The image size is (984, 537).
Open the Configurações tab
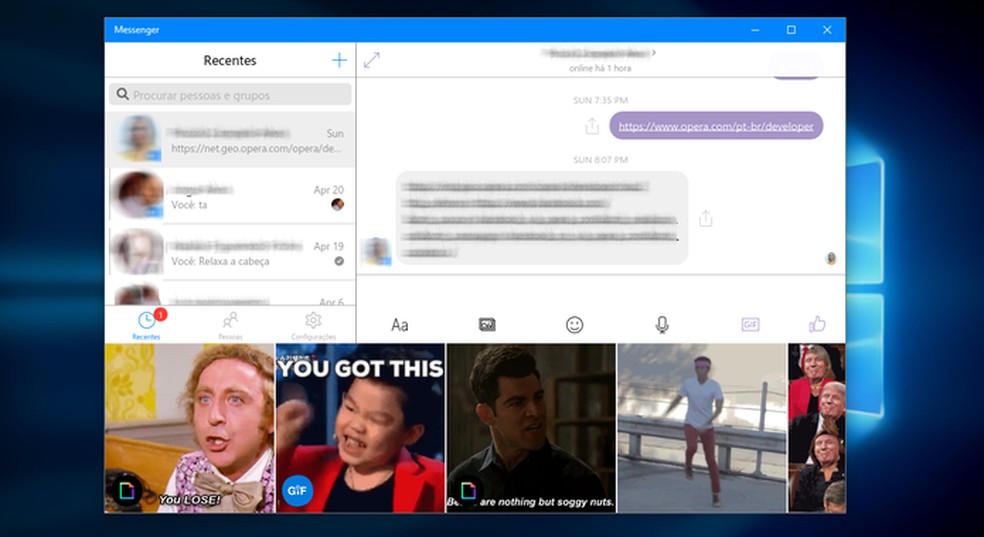click(x=313, y=325)
